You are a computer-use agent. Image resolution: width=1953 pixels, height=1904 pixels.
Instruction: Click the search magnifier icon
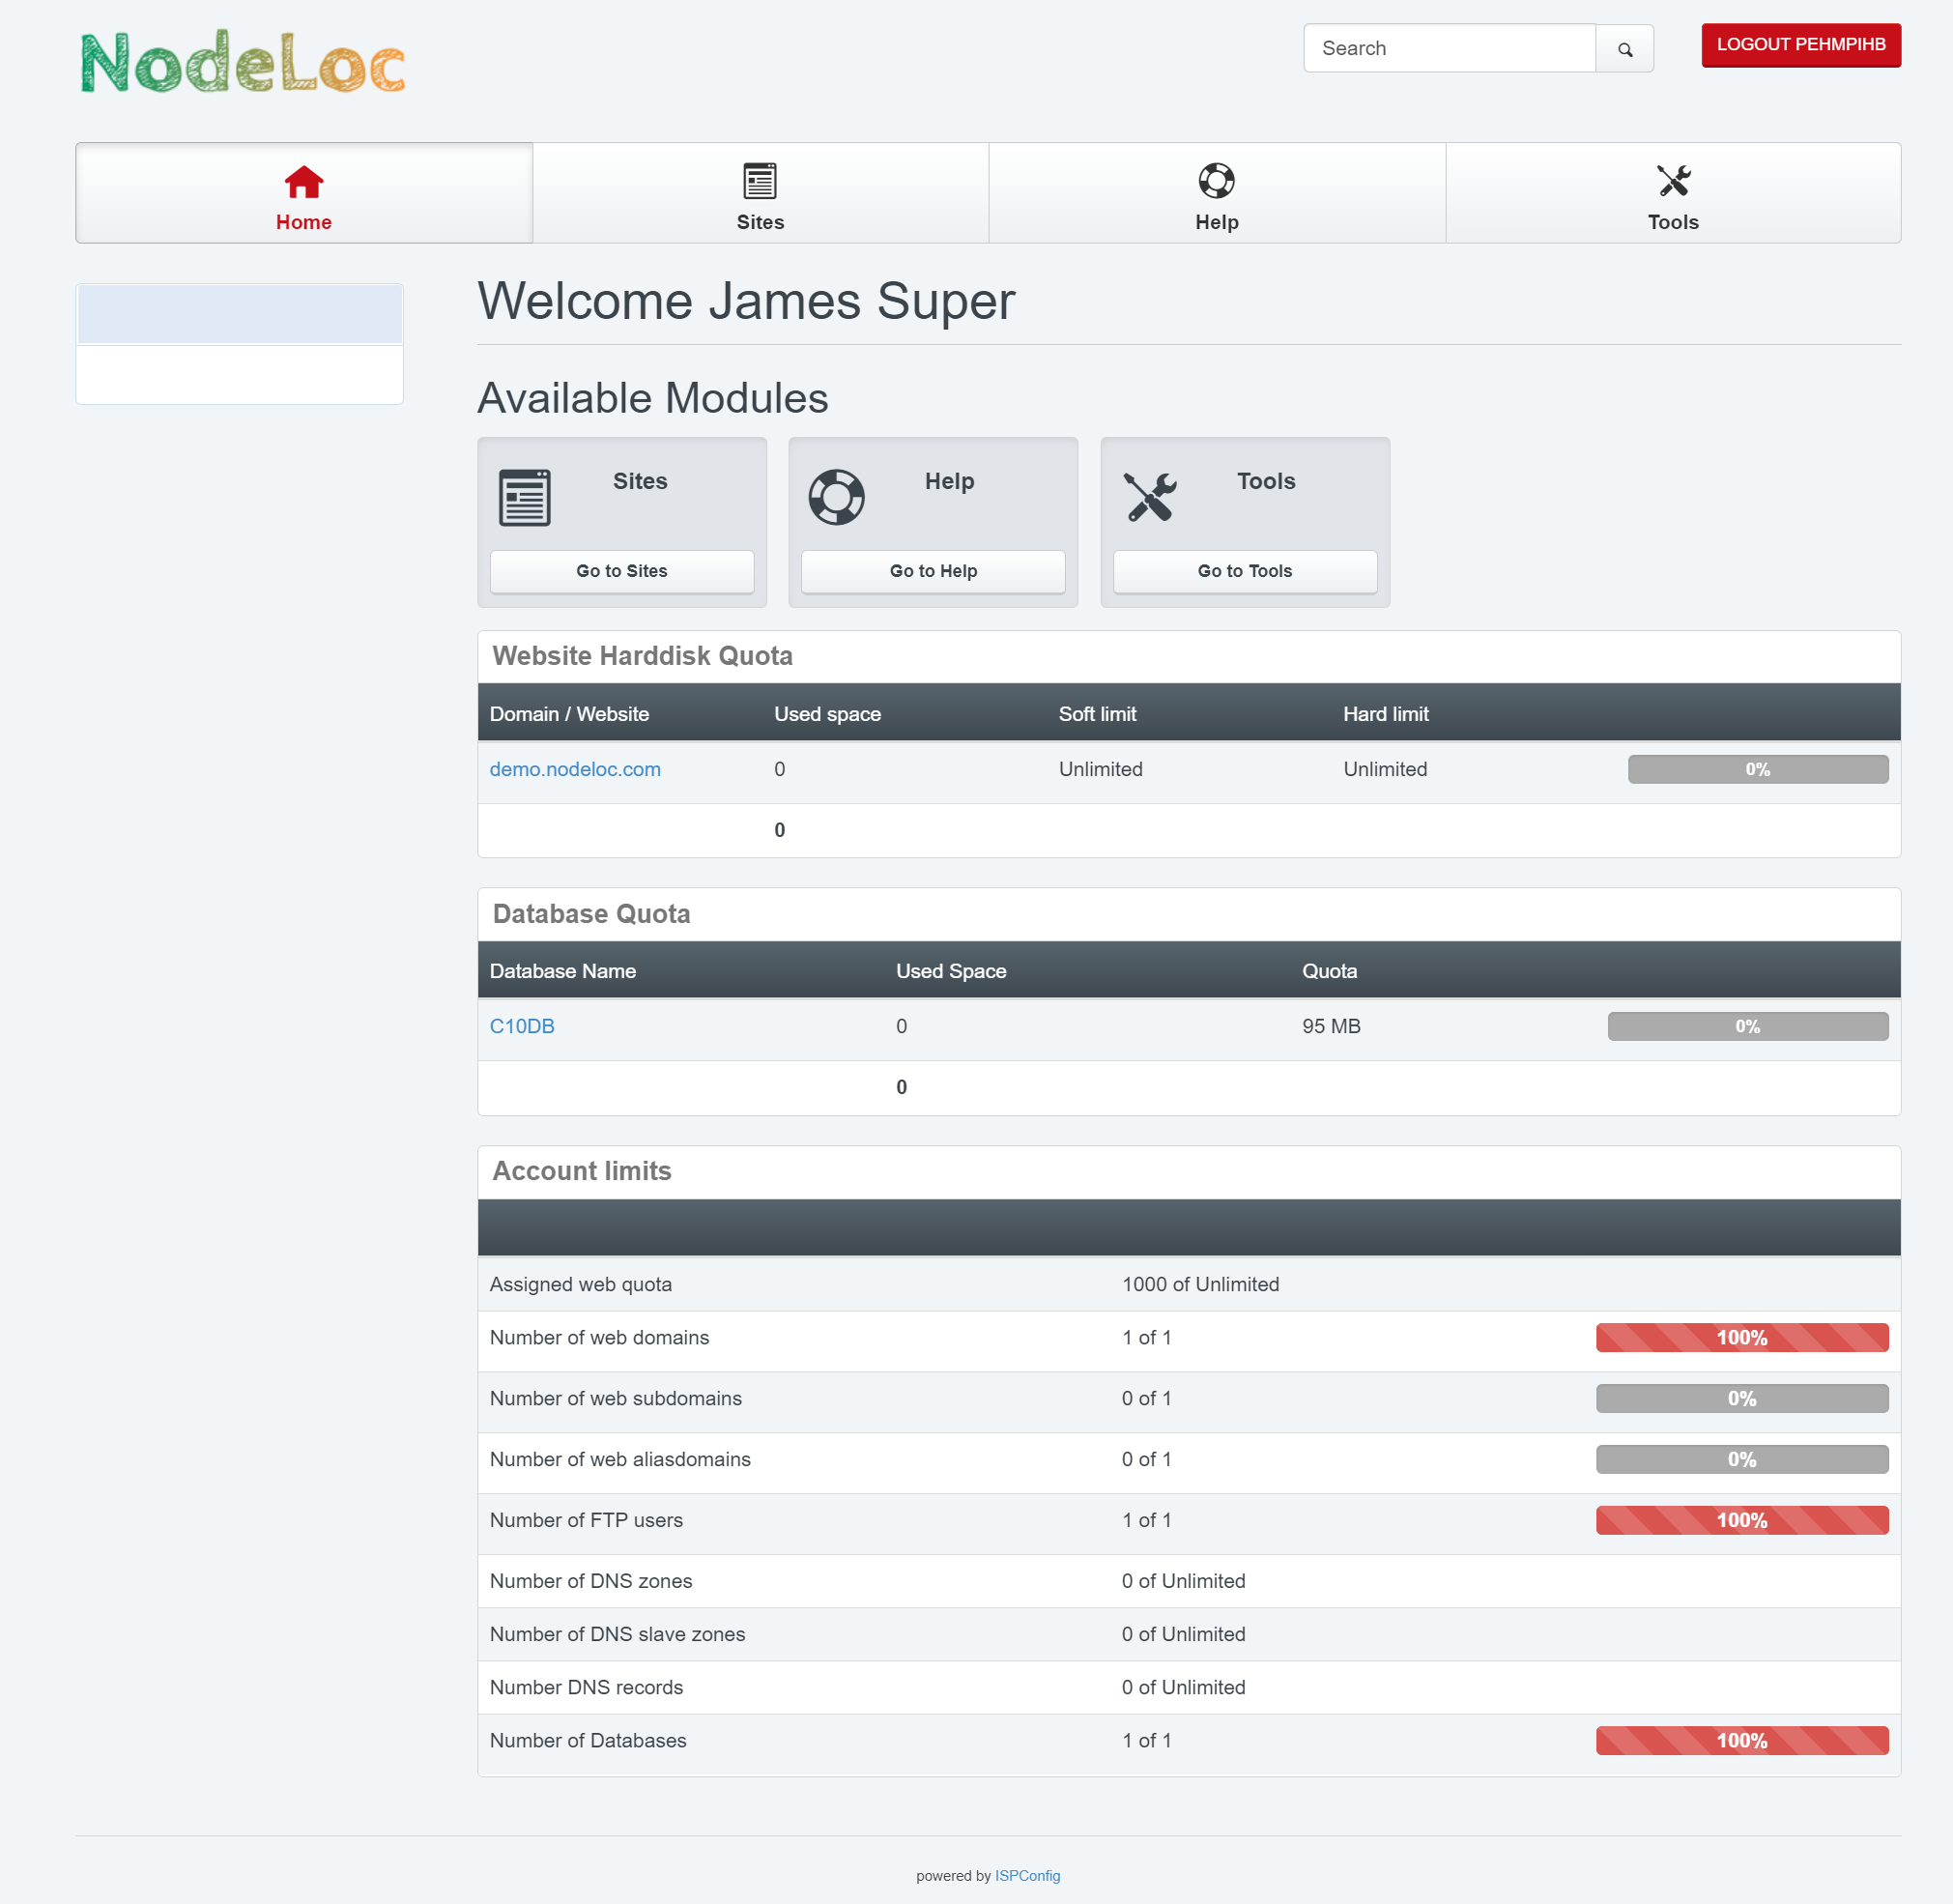(x=1623, y=47)
